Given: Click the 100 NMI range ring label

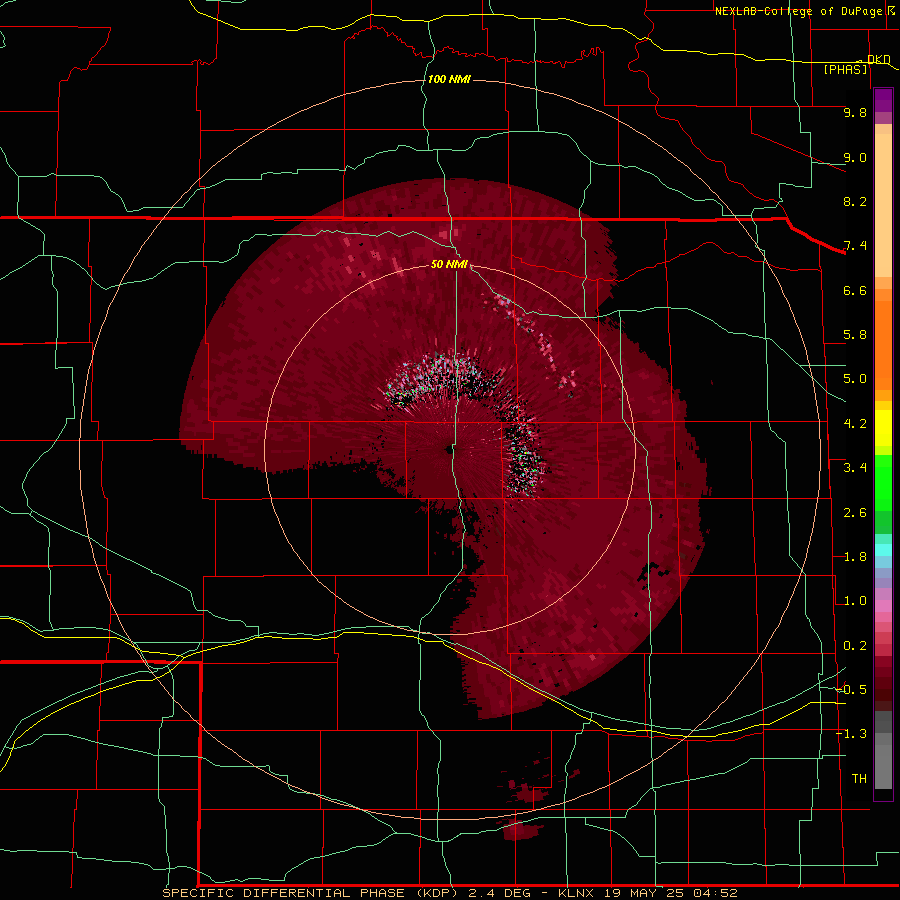Looking at the screenshot, I should [x=449, y=79].
